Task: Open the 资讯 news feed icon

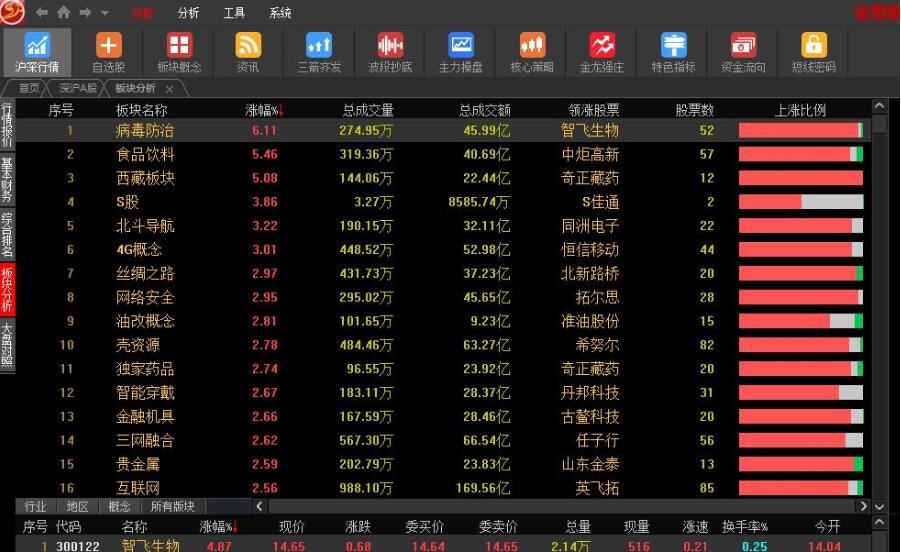Action: pos(248,52)
